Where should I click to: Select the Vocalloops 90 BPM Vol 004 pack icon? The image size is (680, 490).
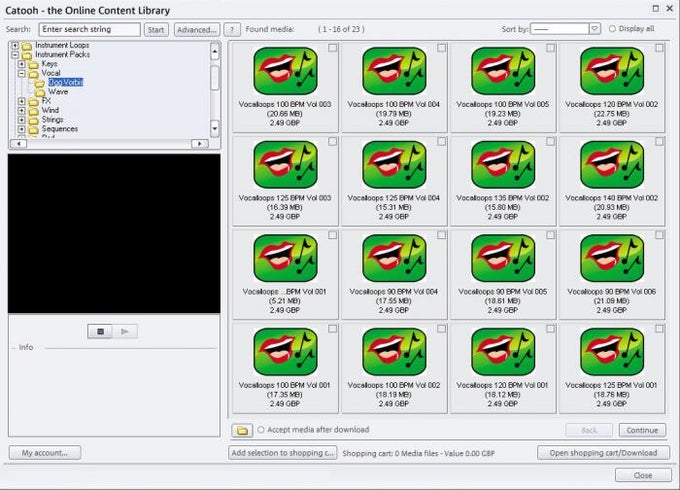pos(394,258)
